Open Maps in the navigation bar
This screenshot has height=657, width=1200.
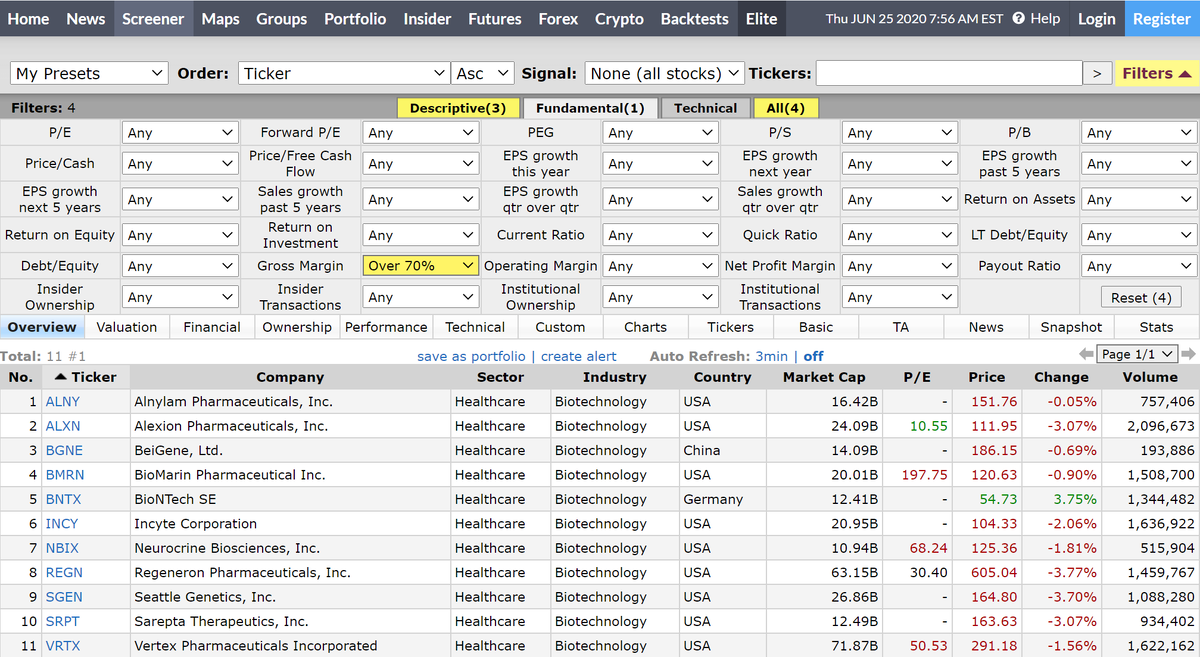tap(220, 19)
